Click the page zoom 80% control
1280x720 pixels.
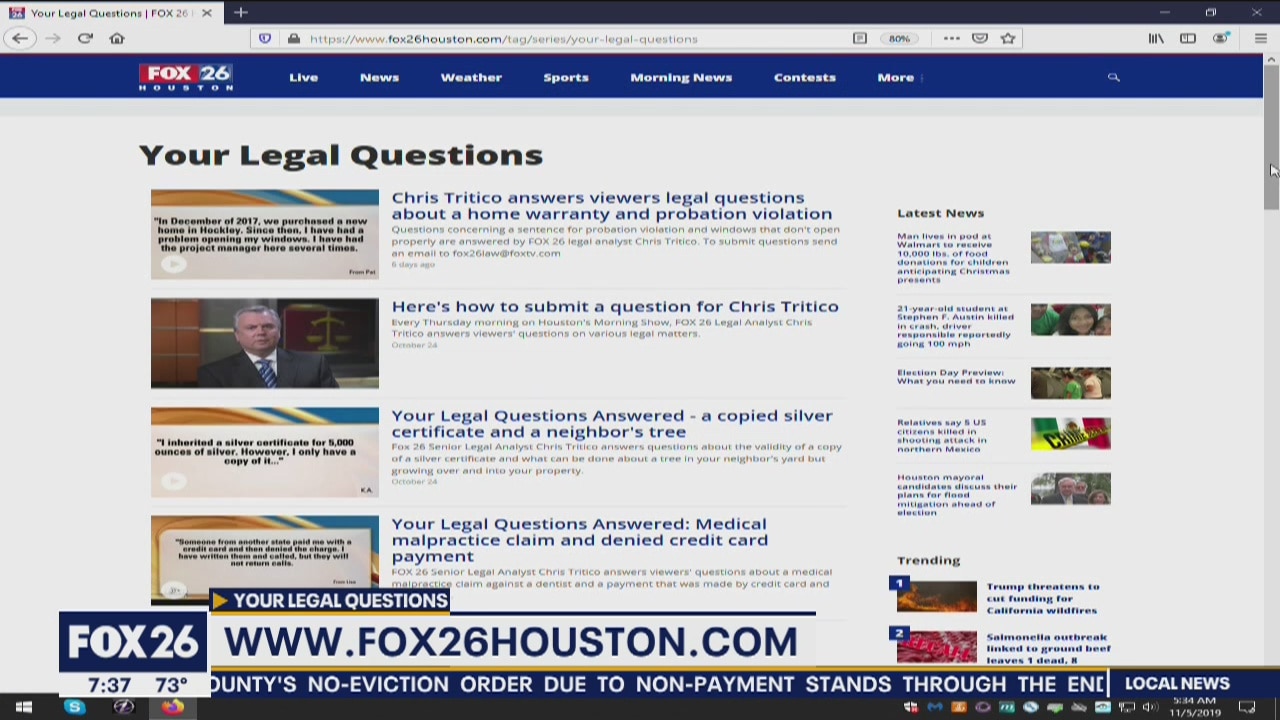pyautogui.click(x=899, y=38)
